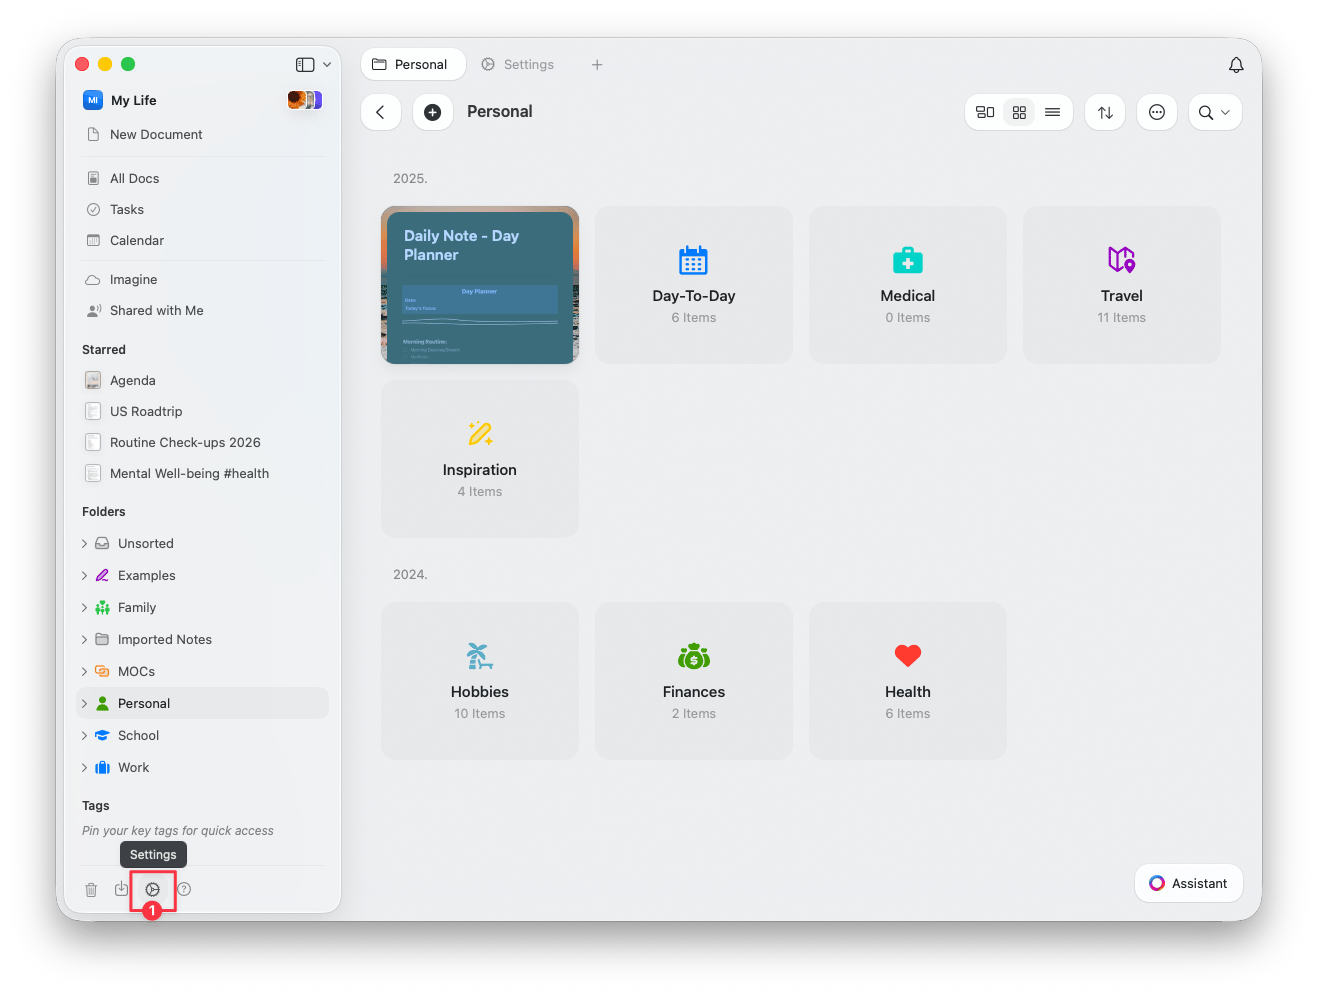Select the Work briefcase icon
This screenshot has width=1318, height=995.
(x=102, y=767)
